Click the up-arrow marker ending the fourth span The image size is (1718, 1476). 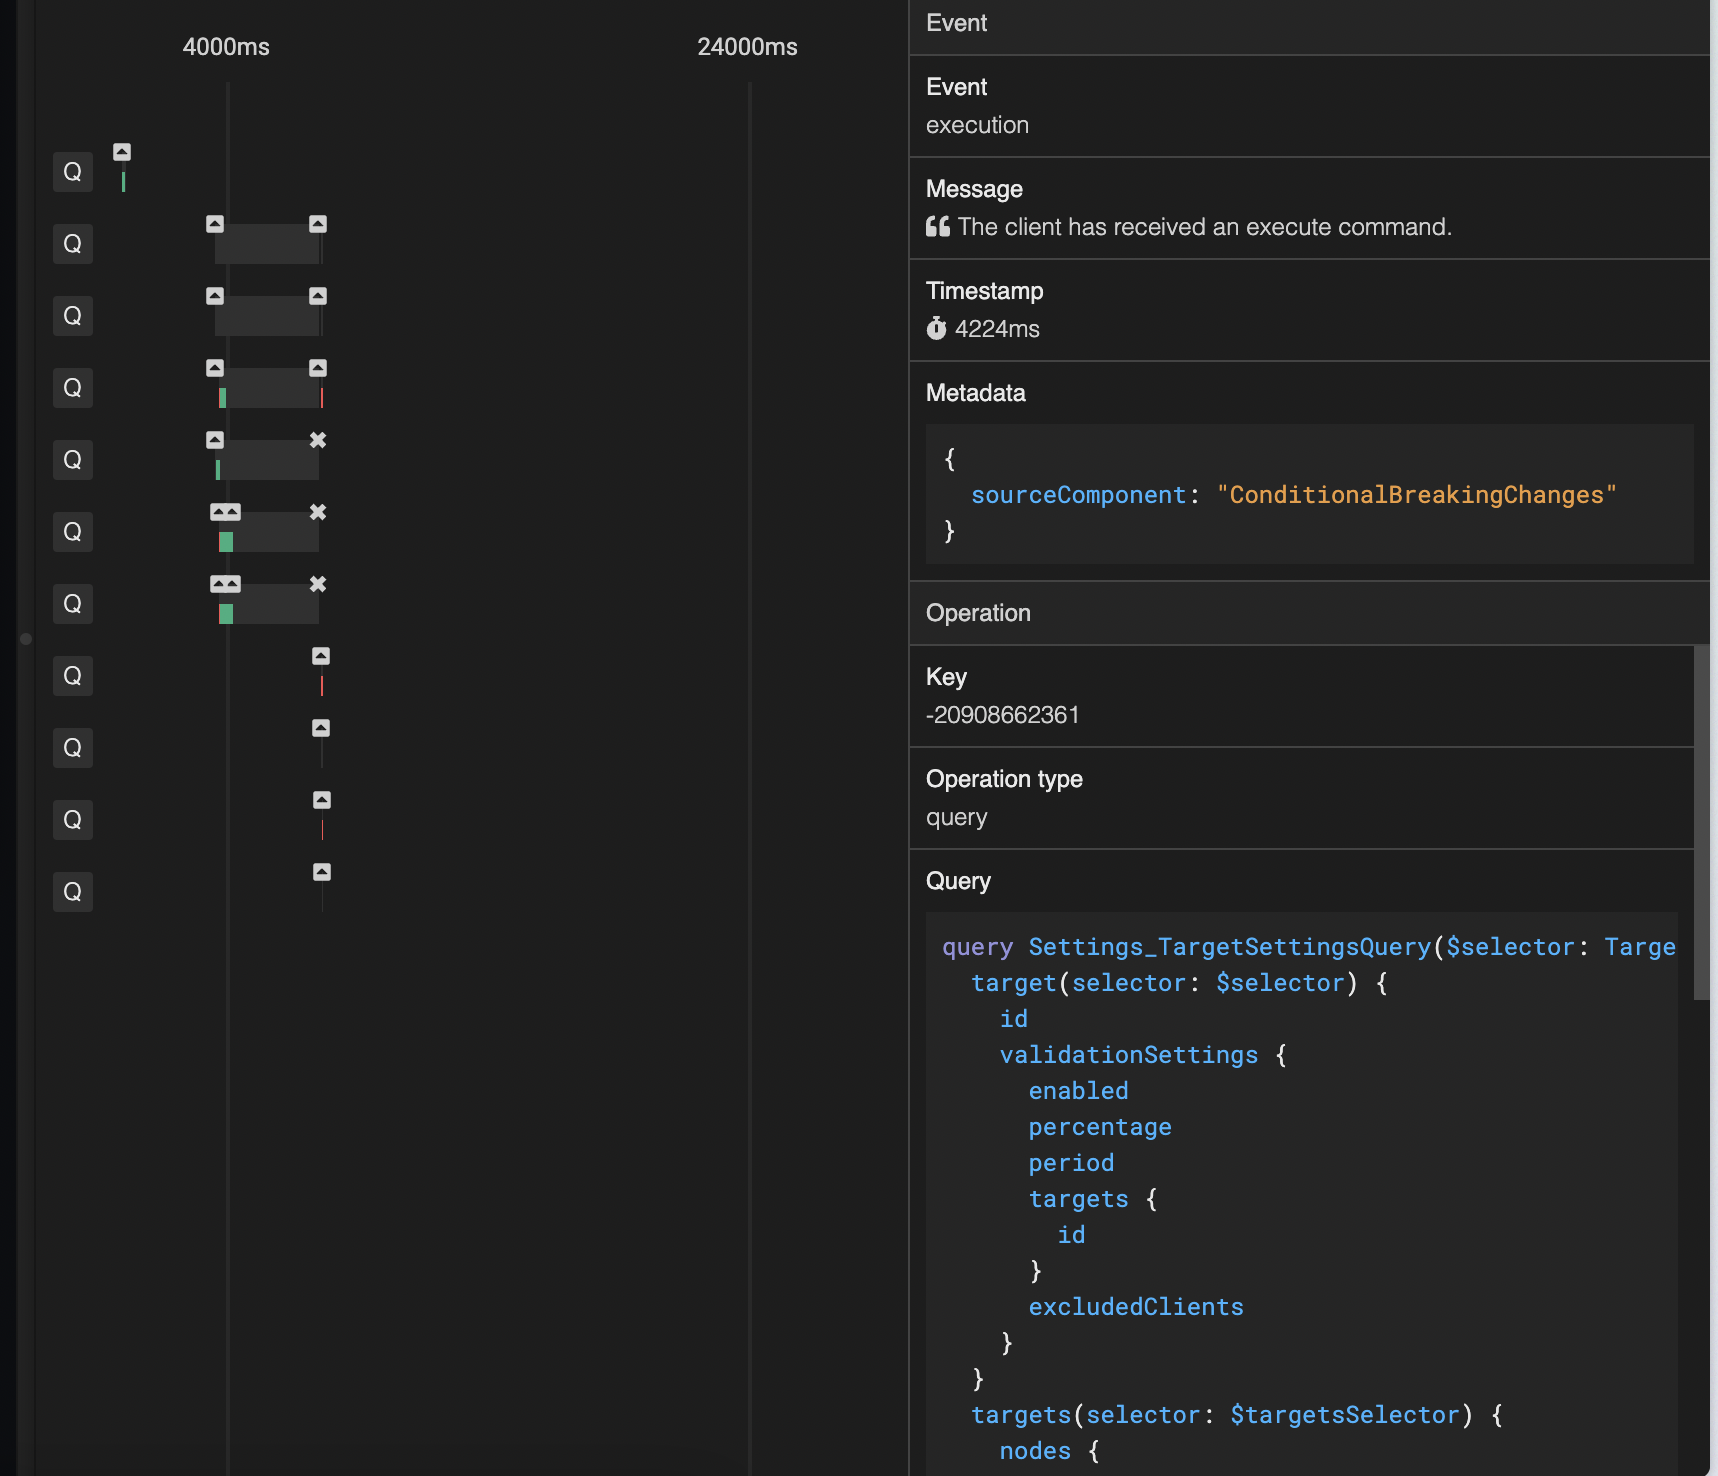point(318,368)
